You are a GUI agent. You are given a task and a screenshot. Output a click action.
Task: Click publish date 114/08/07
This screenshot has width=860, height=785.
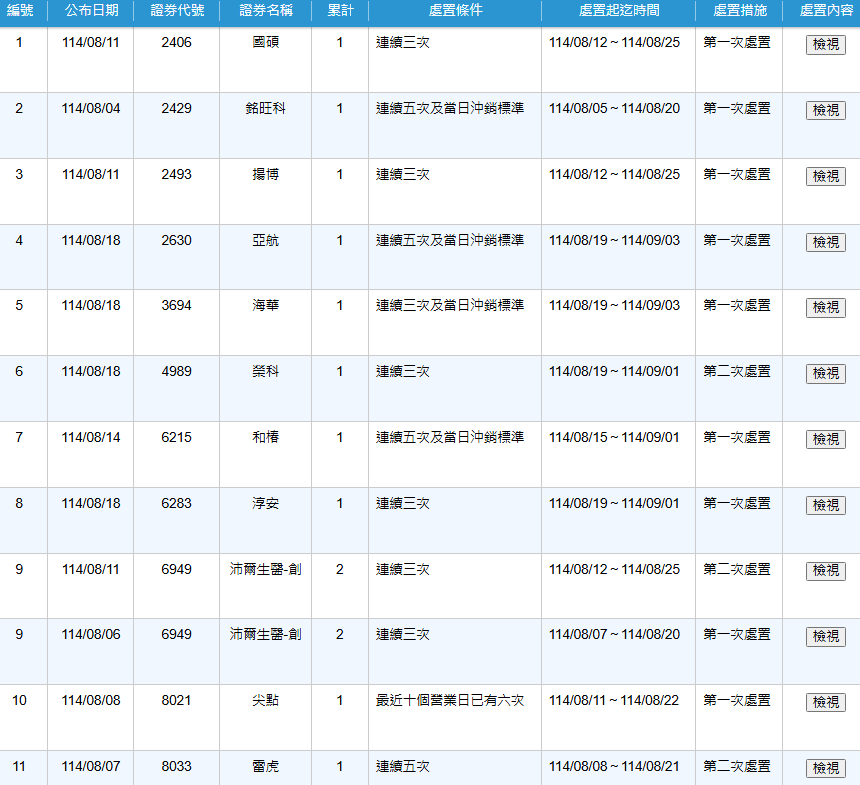tap(90, 766)
